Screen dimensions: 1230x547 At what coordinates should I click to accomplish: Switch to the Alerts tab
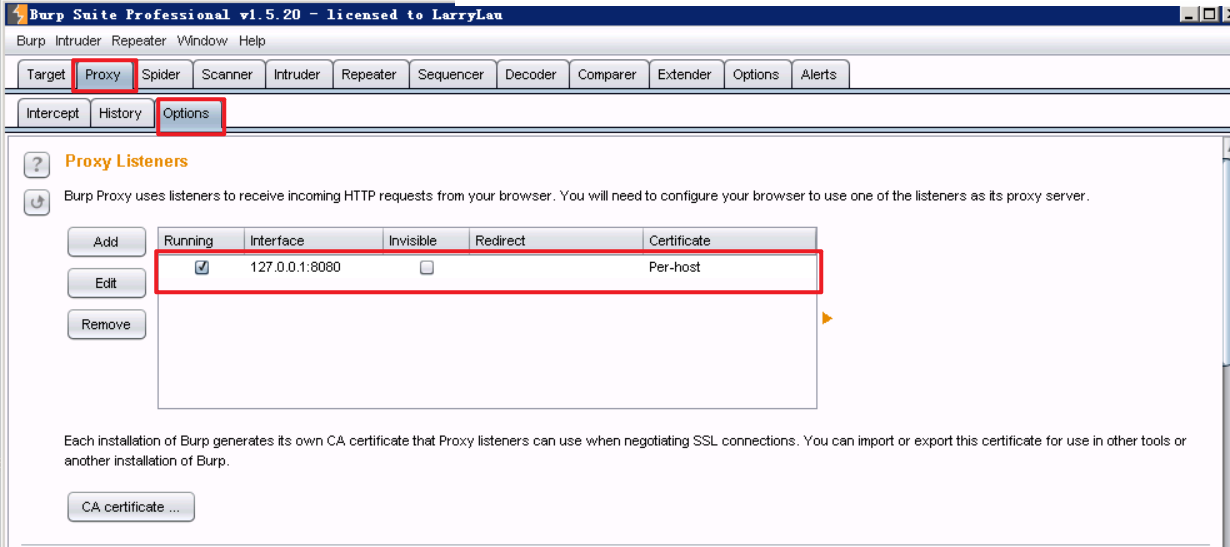[x=819, y=75]
